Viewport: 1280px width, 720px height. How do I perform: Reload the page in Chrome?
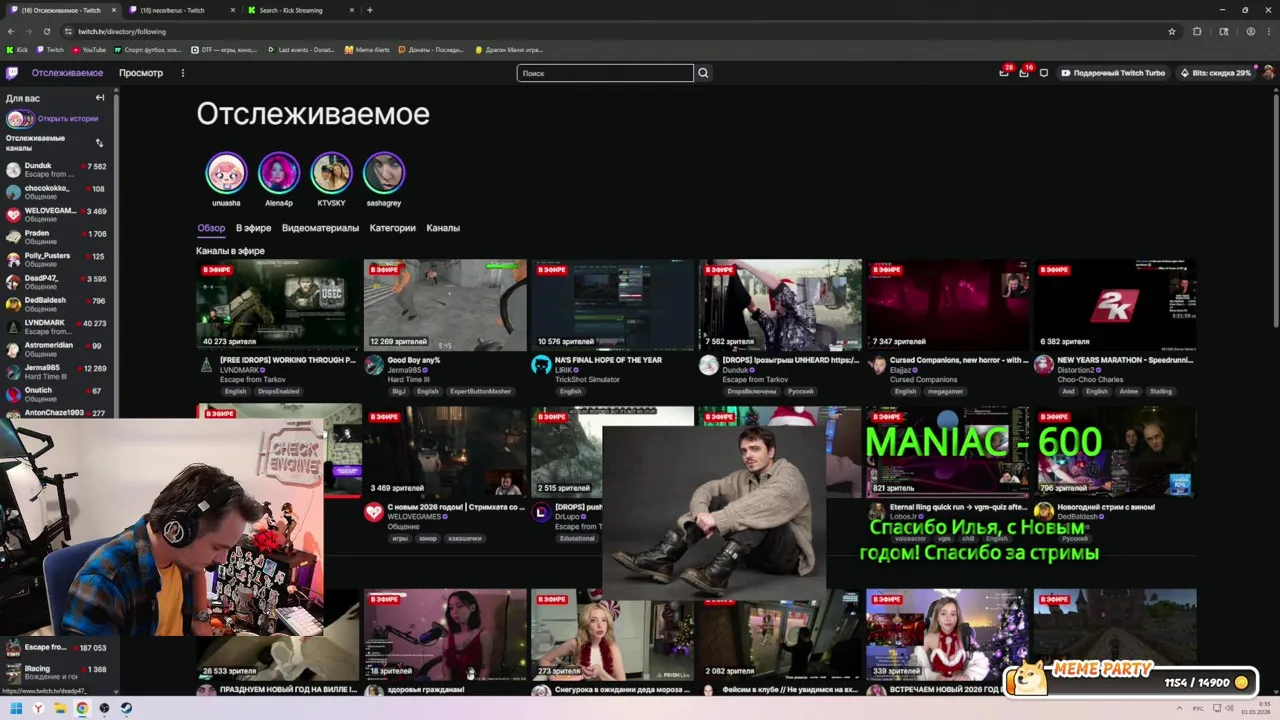pos(46,31)
